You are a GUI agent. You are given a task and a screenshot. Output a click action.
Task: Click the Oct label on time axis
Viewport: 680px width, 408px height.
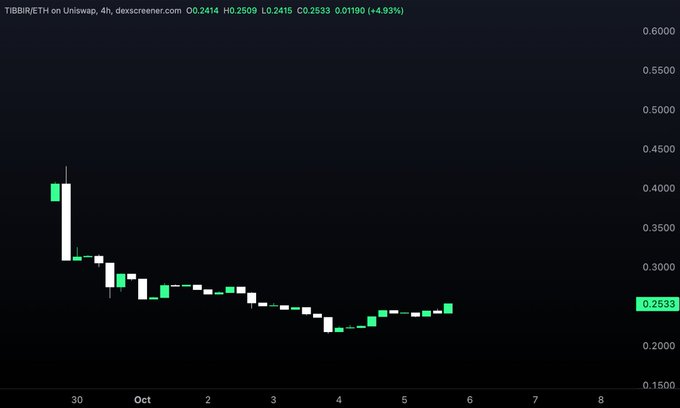142,400
